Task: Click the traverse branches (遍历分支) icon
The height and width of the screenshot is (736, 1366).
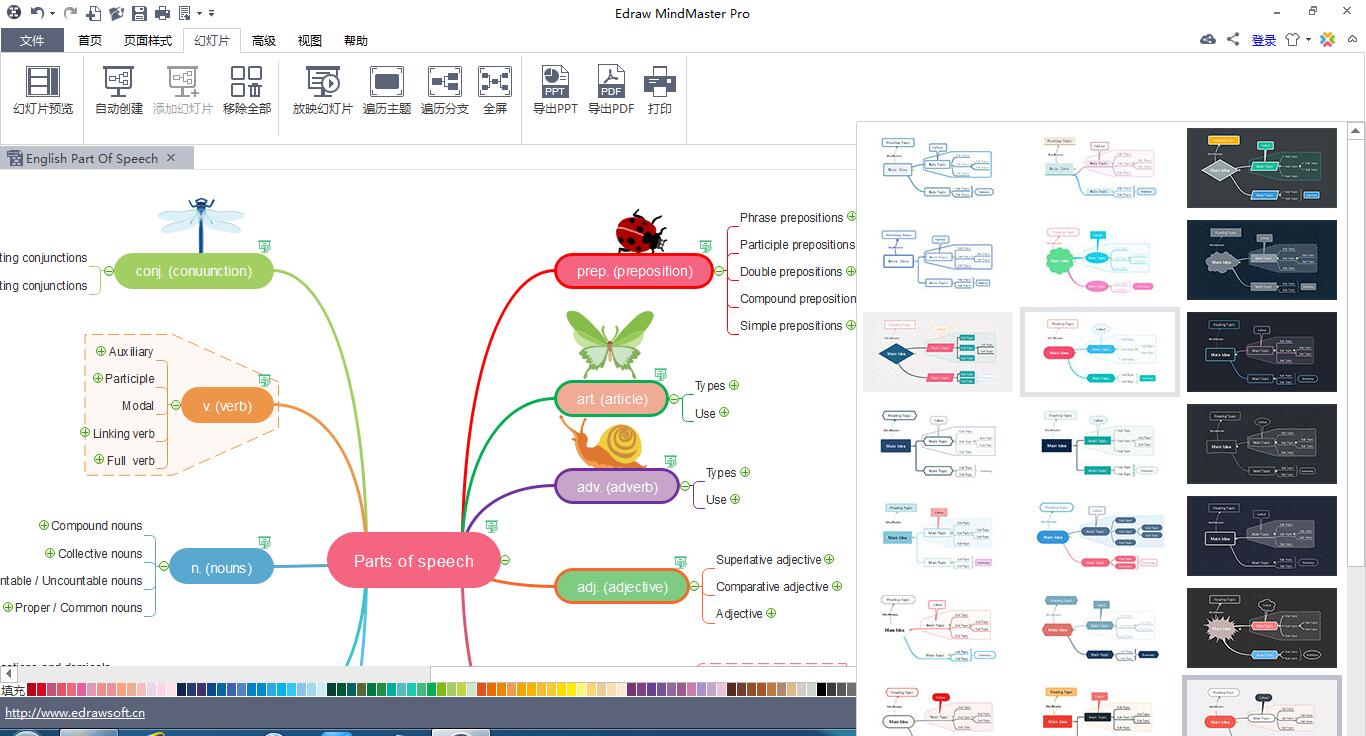Action: click(x=444, y=91)
